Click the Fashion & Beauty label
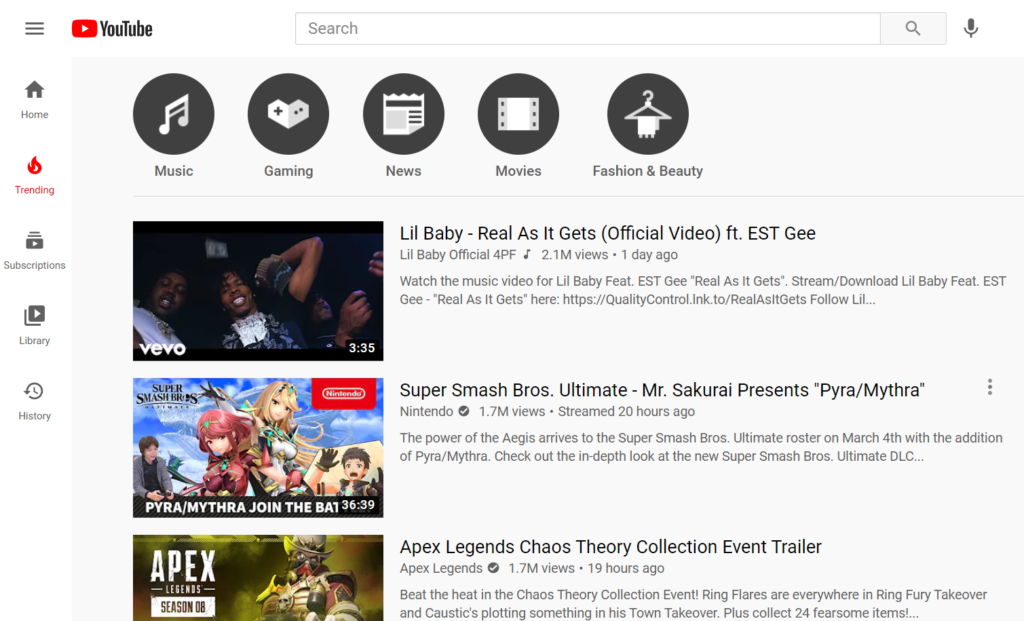 tap(648, 171)
